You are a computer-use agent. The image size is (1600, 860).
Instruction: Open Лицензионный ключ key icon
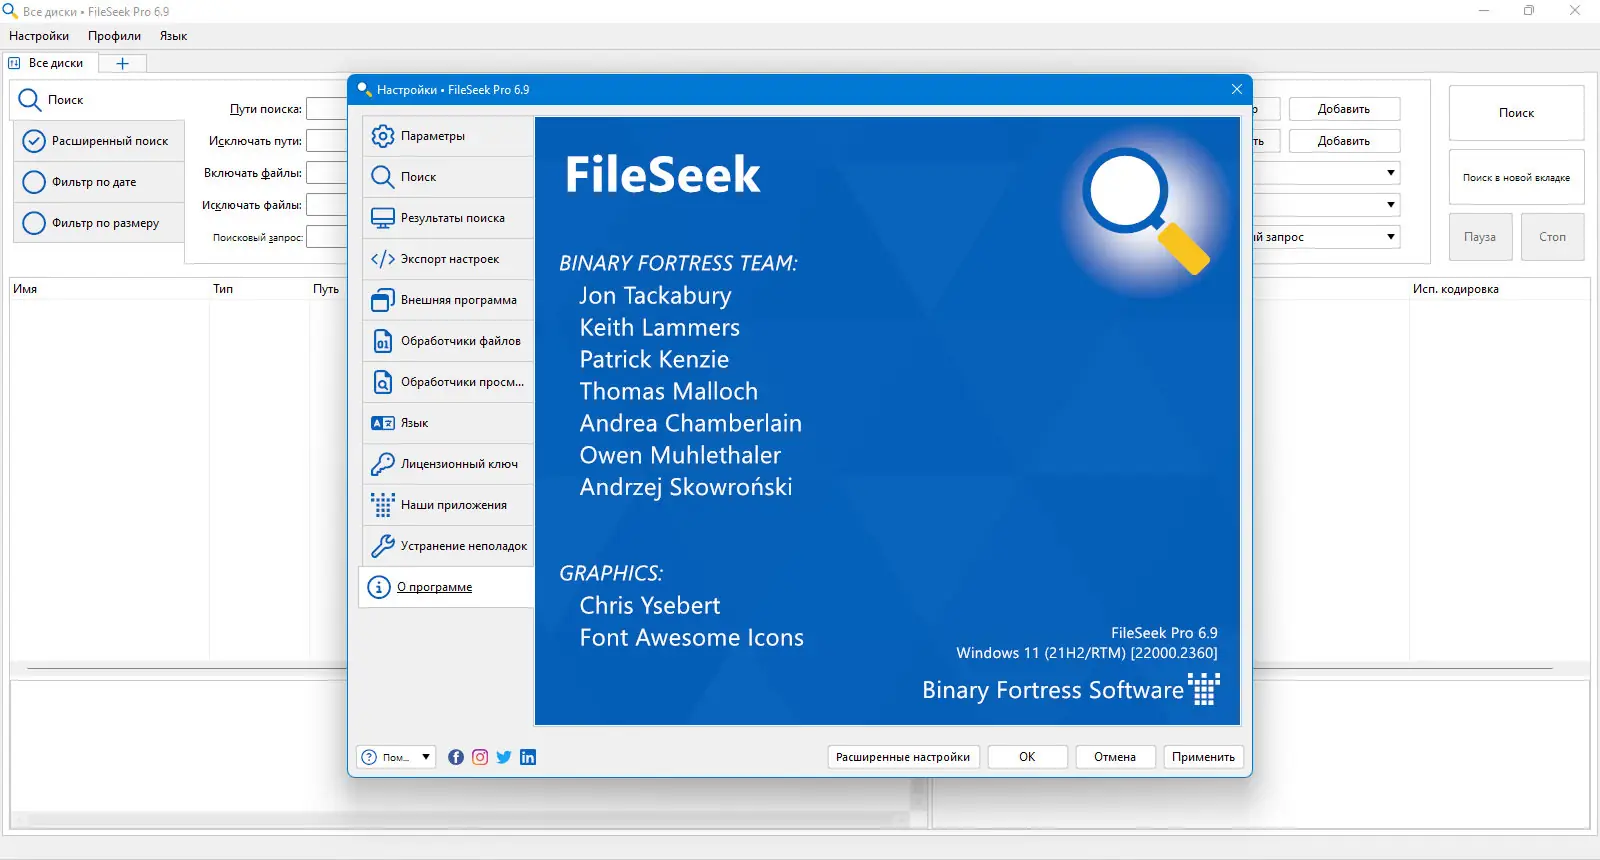[x=383, y=464]
